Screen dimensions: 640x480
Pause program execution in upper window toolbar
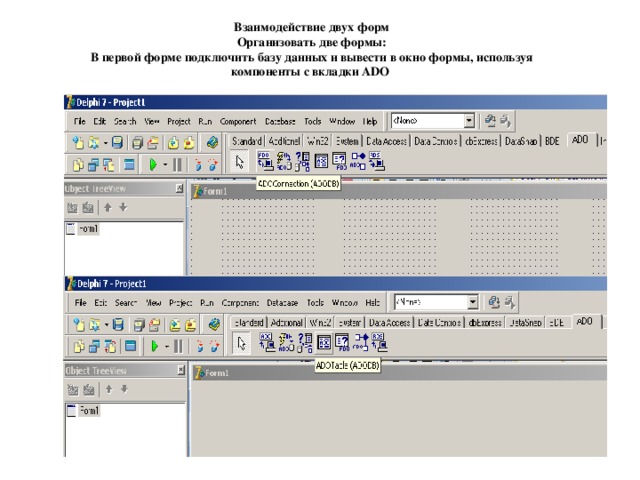pos(177,164)
